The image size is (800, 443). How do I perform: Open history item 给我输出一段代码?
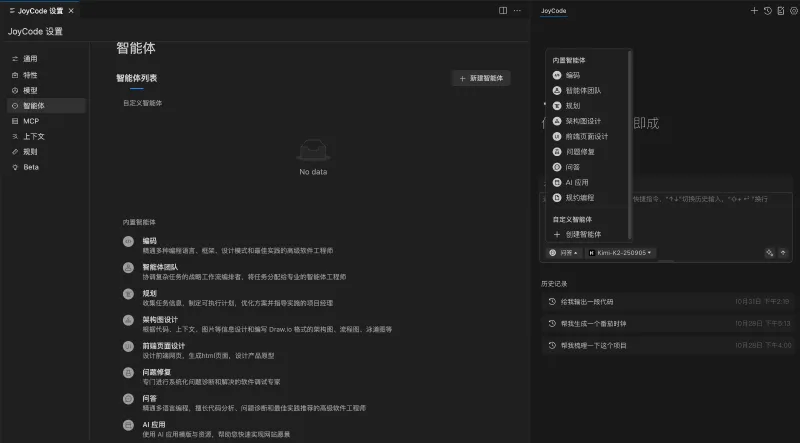pos(667,302)
